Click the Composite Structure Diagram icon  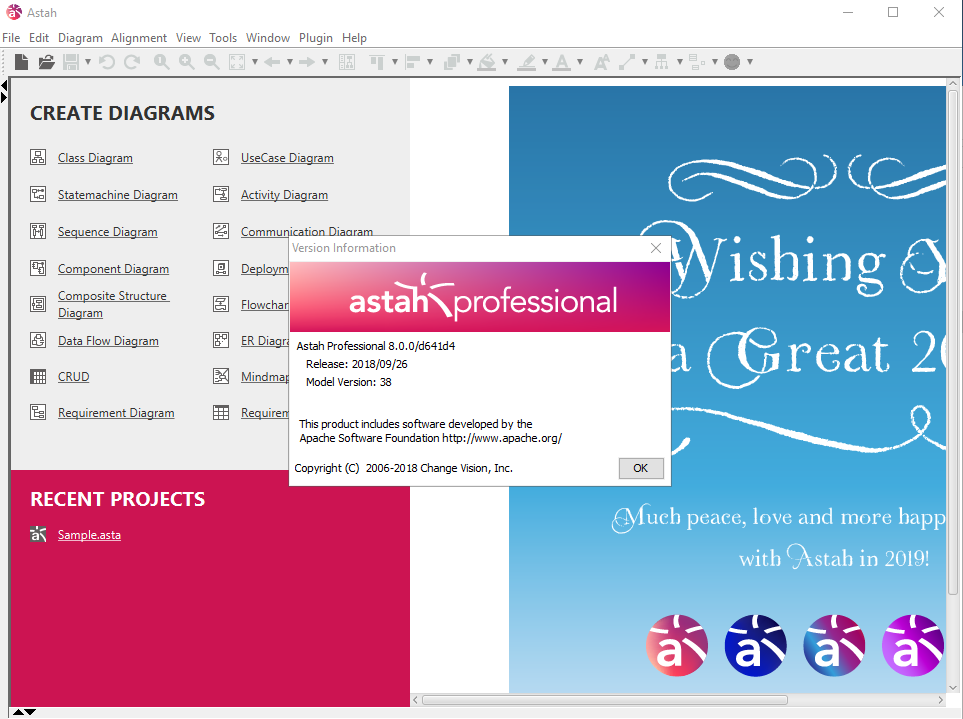[x=38, y=304]
